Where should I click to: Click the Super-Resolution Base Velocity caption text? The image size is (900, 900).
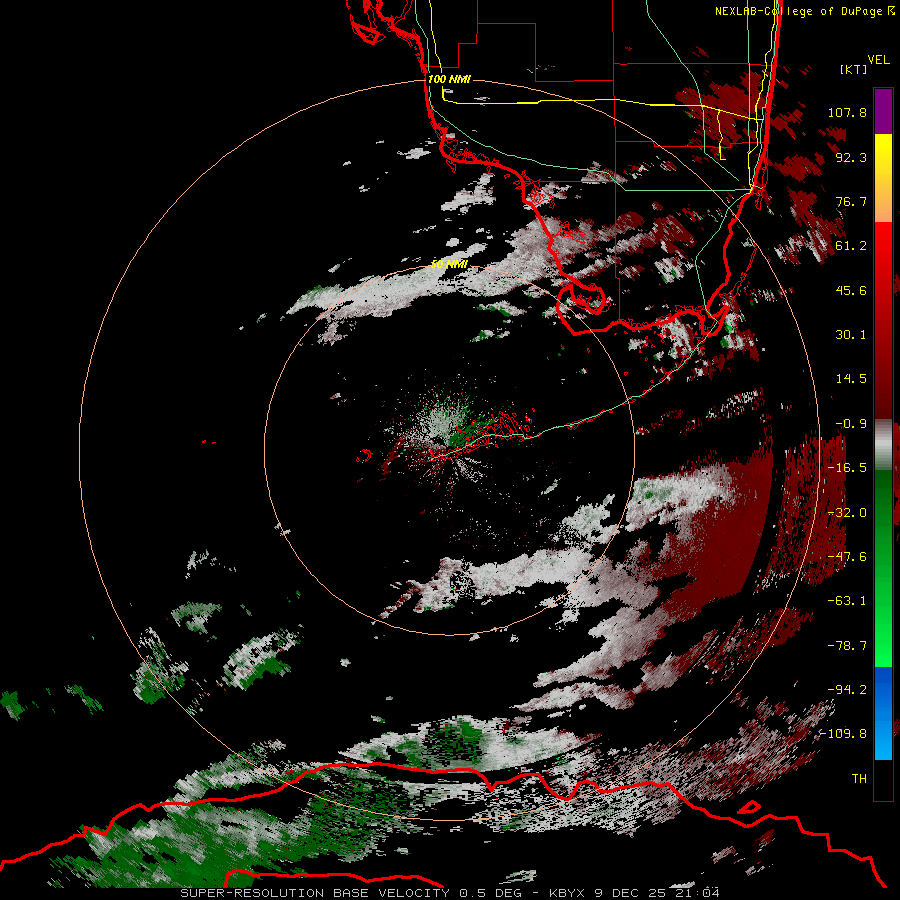tap(449, 893)
